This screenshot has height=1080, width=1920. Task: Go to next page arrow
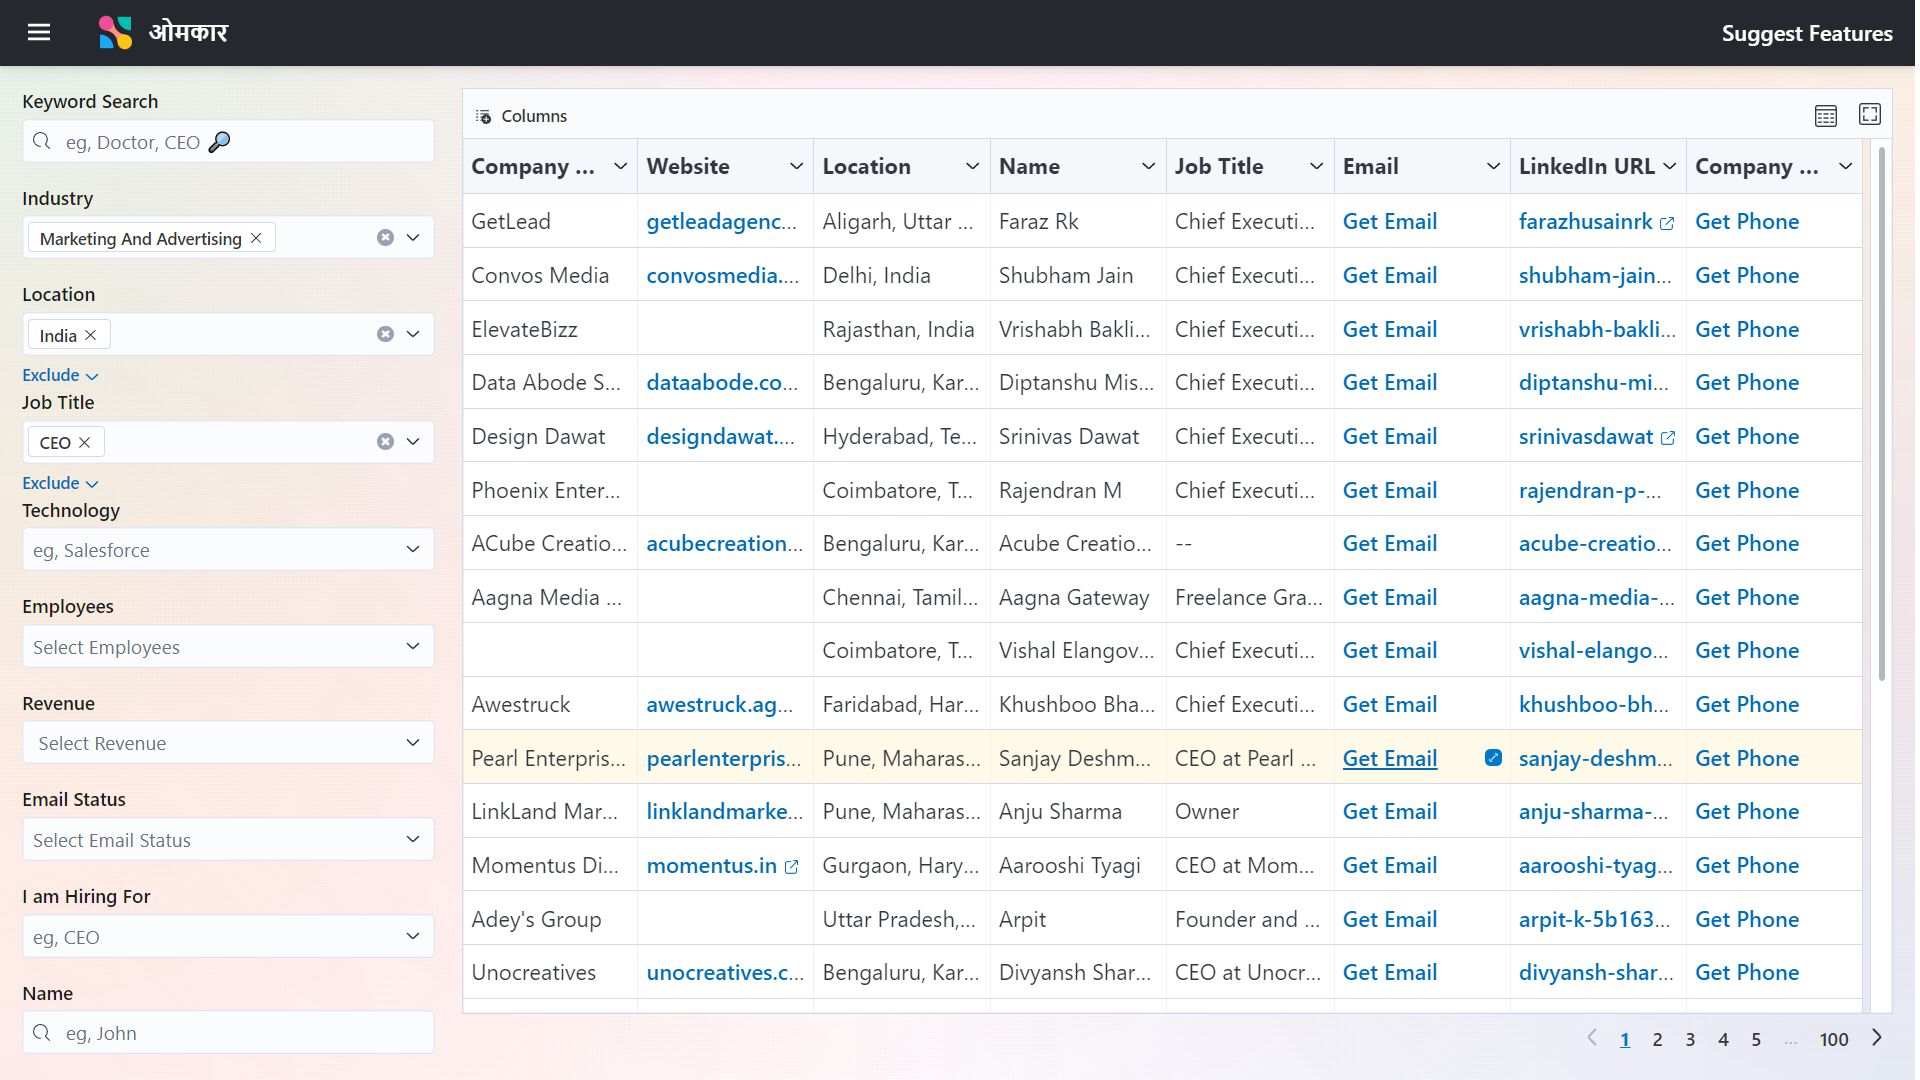tap(1877, 1038)
